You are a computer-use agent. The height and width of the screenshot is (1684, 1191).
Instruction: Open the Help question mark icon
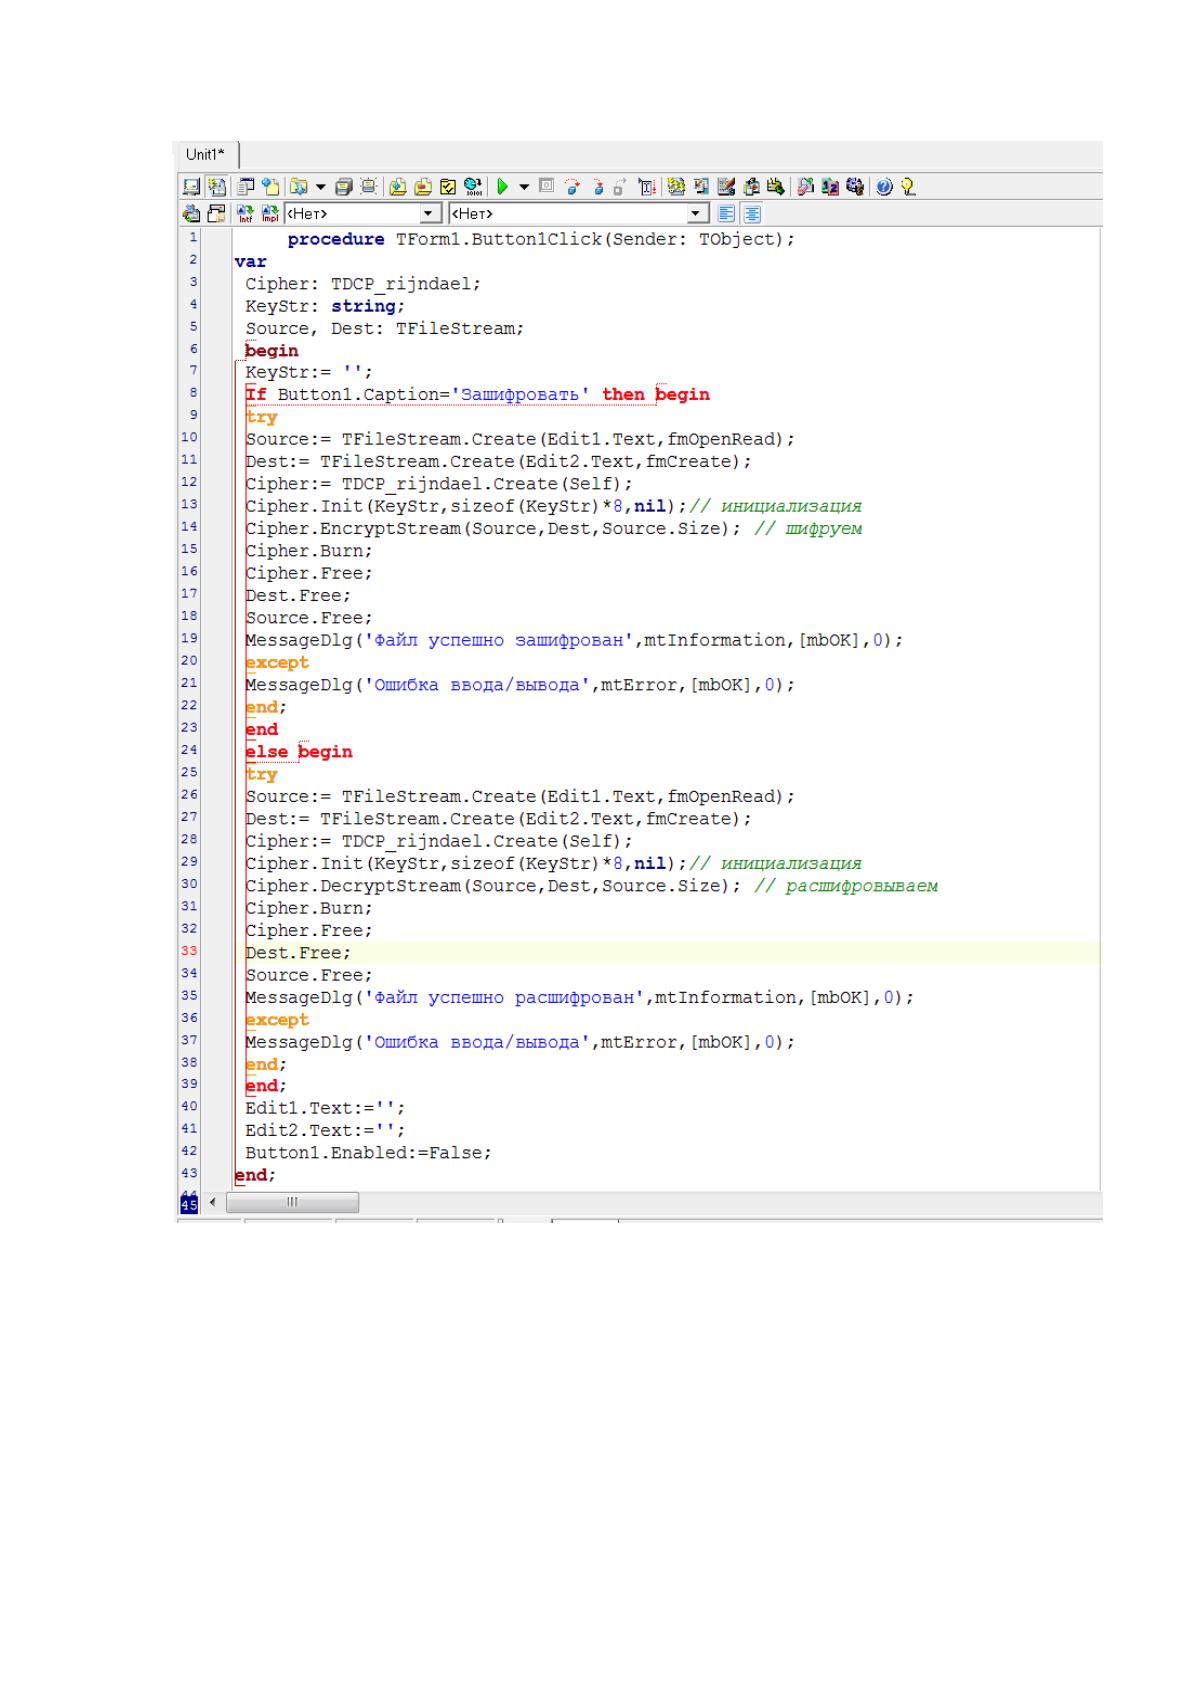[885, 187]
